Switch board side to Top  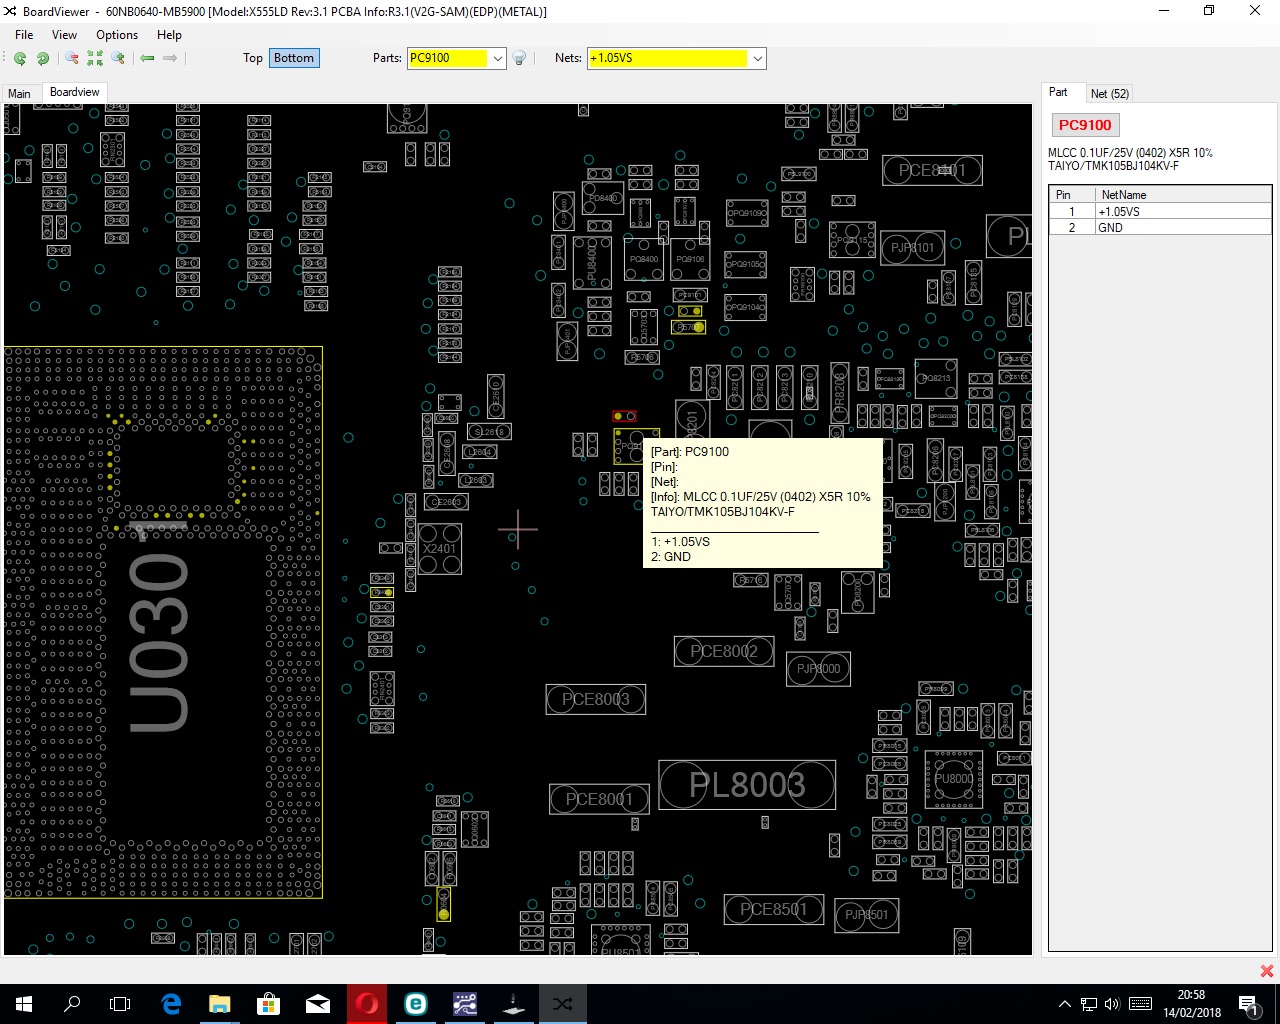tap(253, 58)
